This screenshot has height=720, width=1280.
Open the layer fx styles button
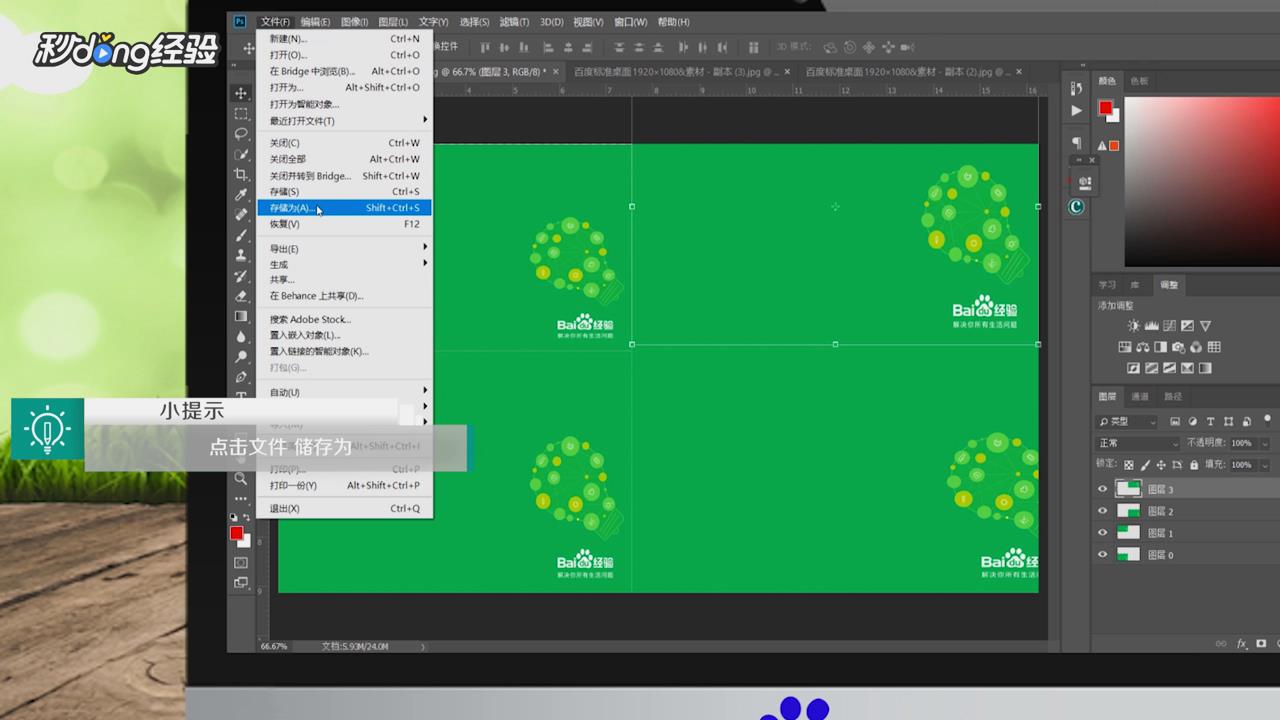[1243, 643]
